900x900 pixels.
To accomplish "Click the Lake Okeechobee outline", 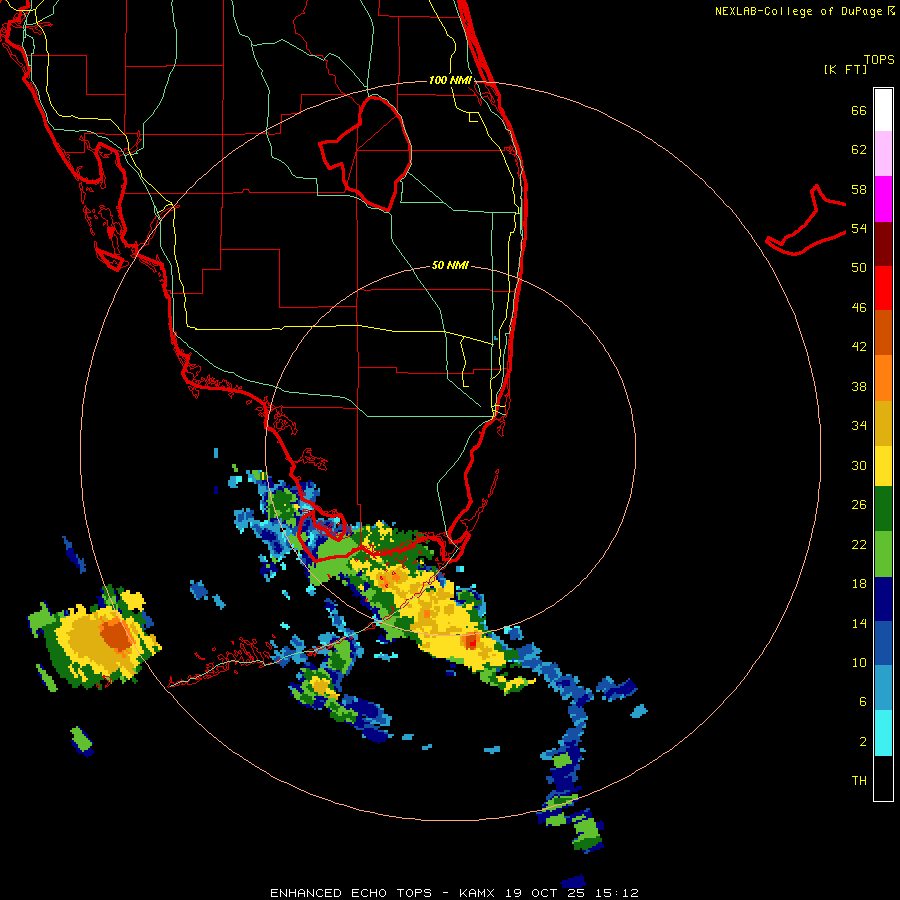I will (x=366, y=153).
